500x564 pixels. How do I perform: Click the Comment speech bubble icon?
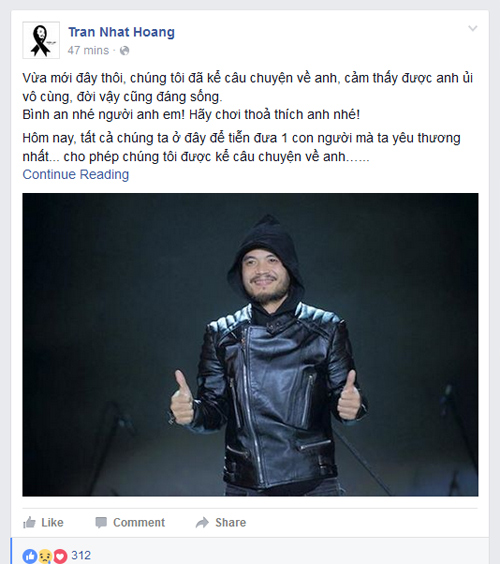(x=101, y=522)
